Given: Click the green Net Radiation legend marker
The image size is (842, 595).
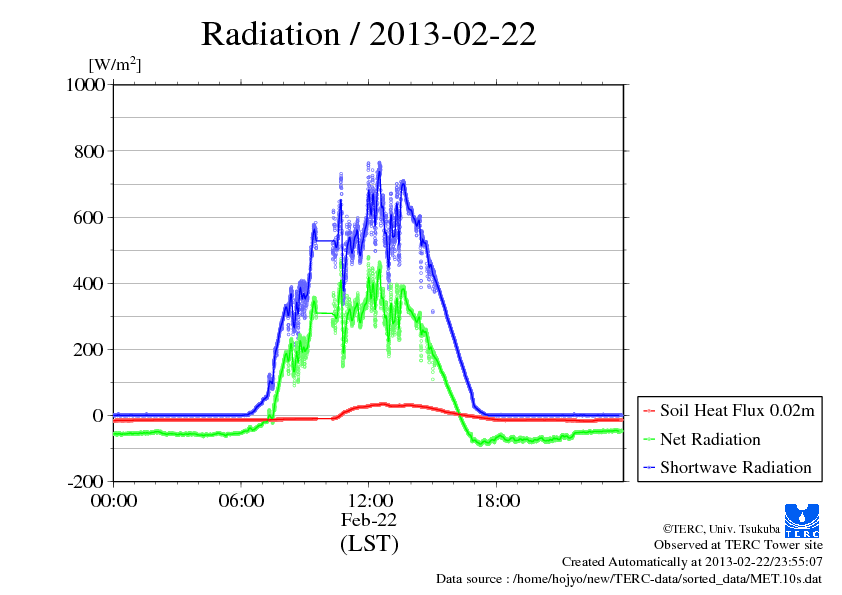Looking at the screenshot, I should pos(649,440).
